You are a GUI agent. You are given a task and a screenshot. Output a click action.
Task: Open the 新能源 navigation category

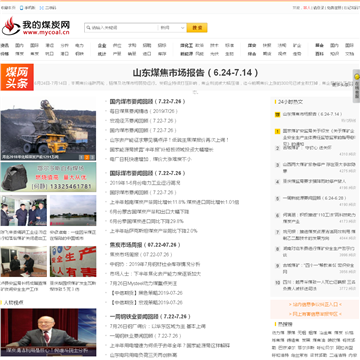tap(186, 54)
